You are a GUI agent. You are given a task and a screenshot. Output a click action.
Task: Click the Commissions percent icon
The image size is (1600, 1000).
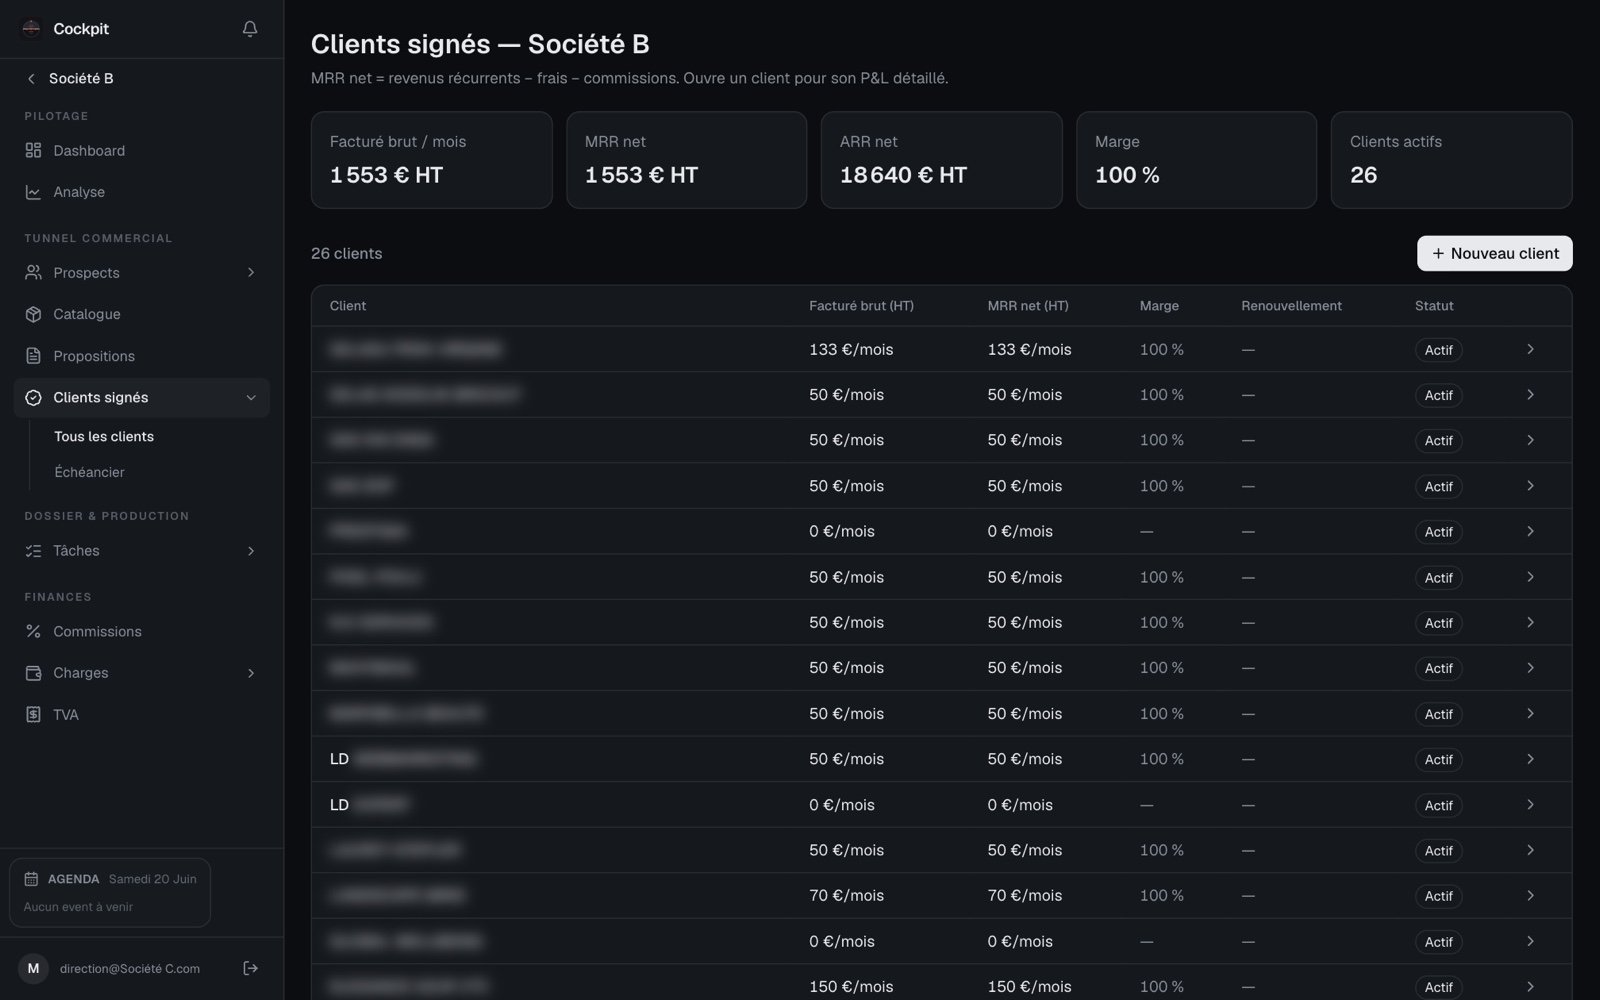tap(33, 631)
